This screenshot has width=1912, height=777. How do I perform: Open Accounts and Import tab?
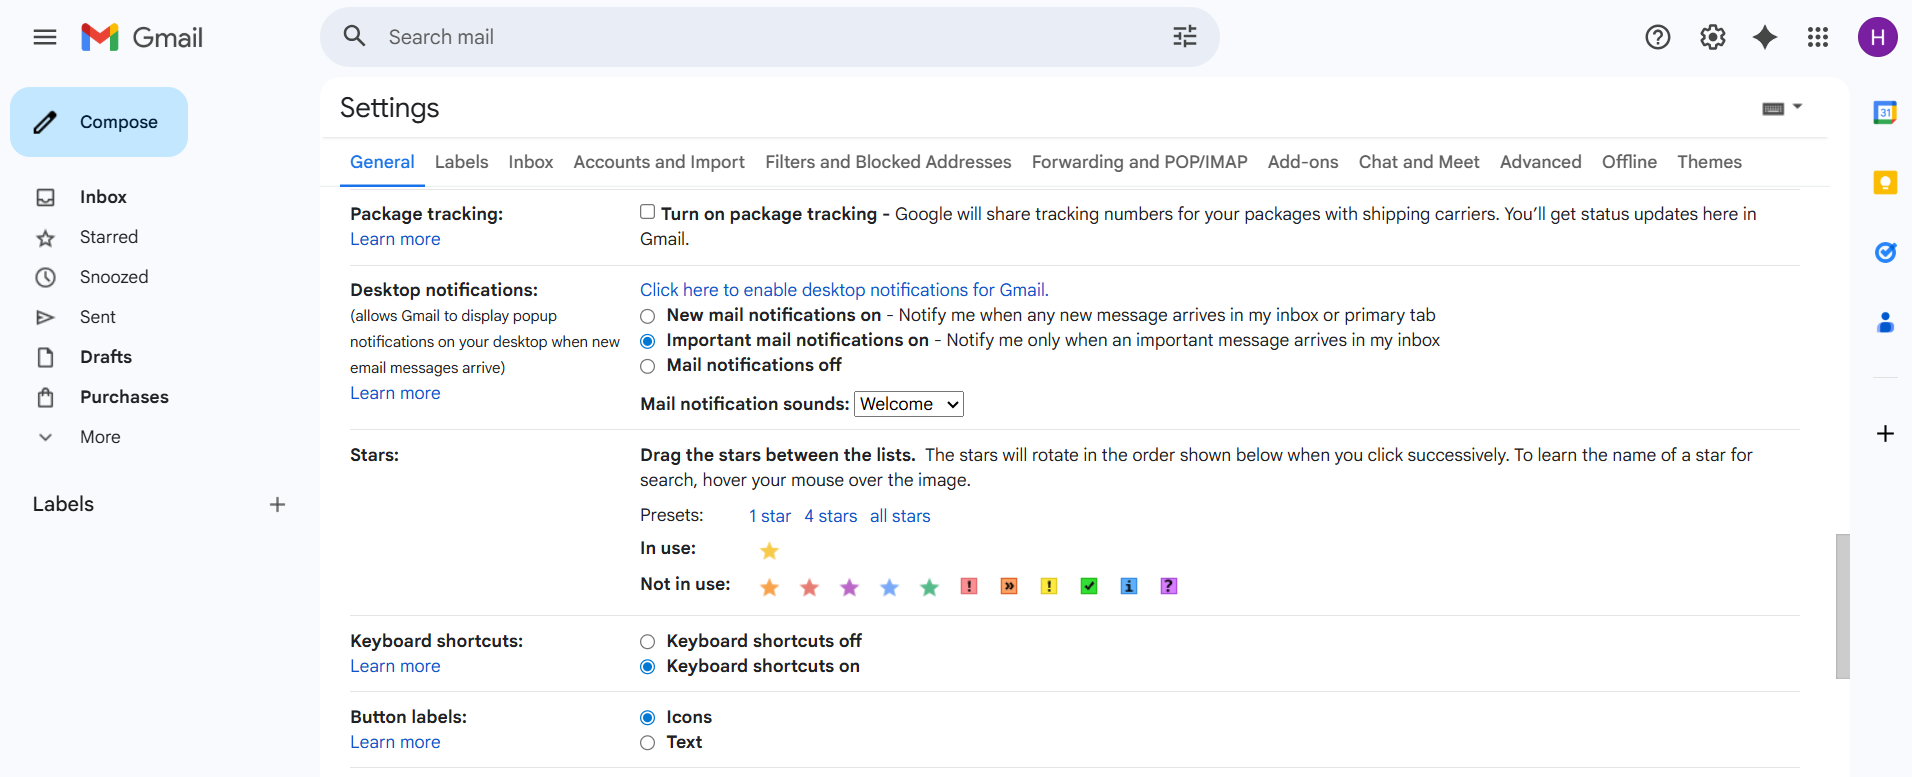tap(659, 162)
